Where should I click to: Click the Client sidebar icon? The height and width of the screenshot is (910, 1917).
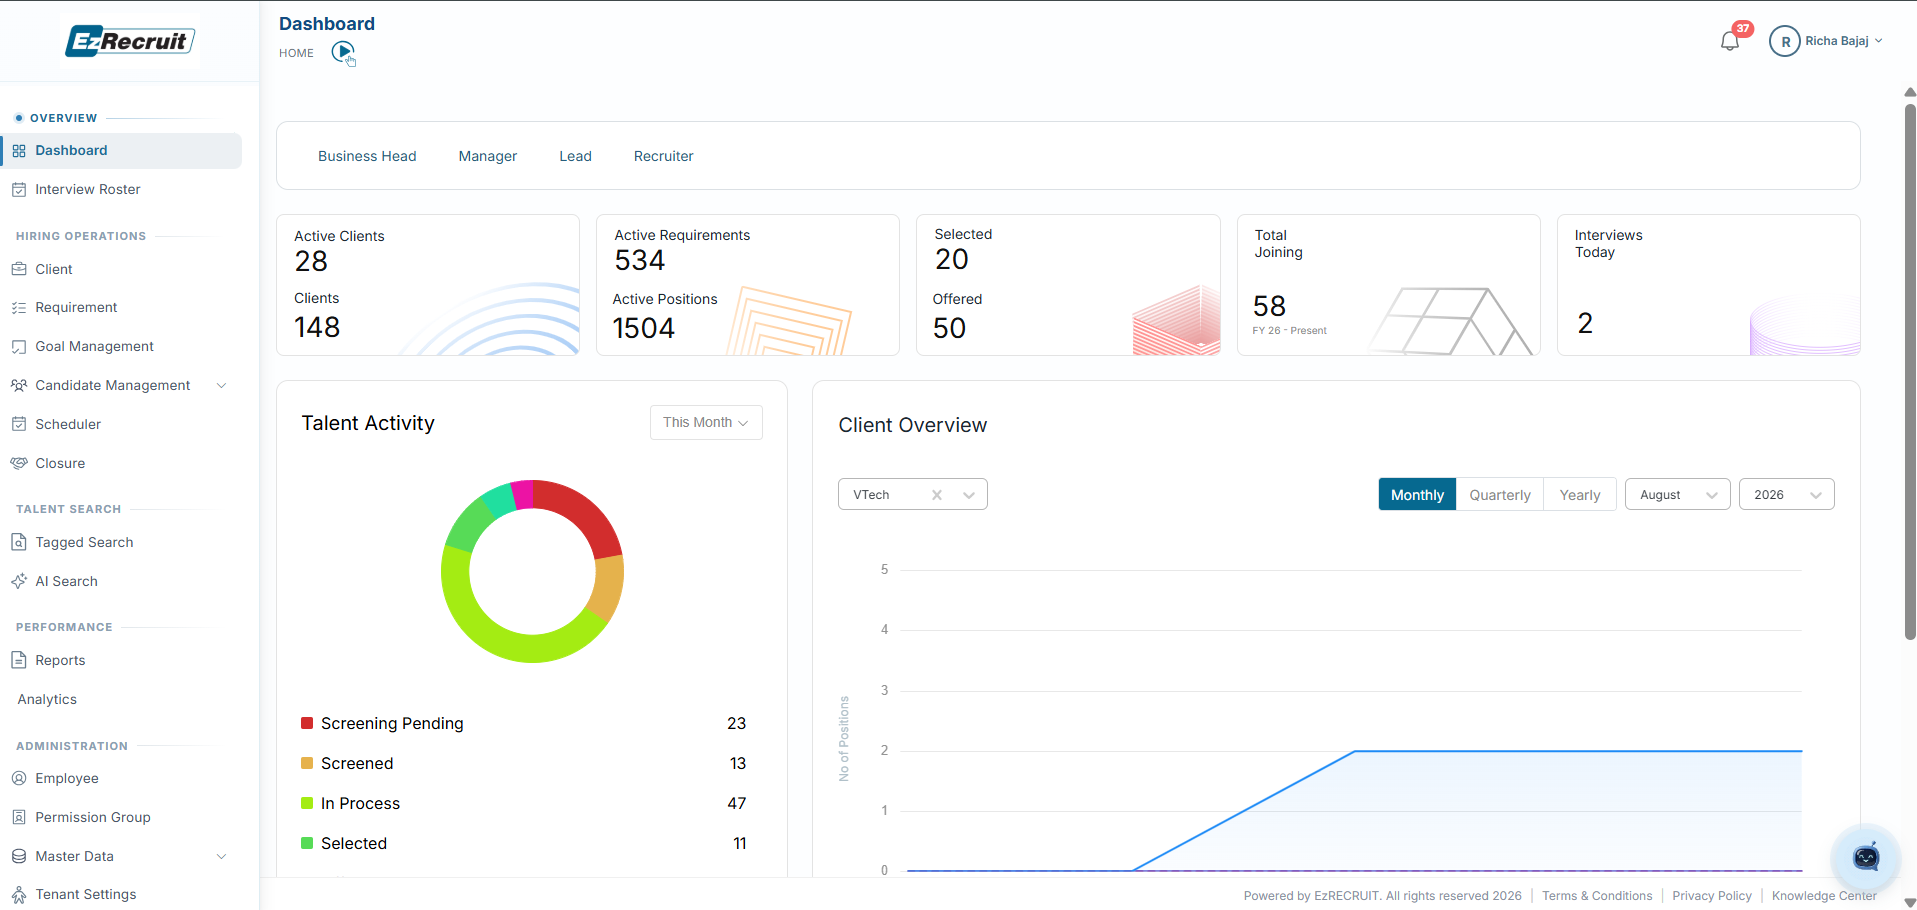pyautogui.click(x=19, y=269)
